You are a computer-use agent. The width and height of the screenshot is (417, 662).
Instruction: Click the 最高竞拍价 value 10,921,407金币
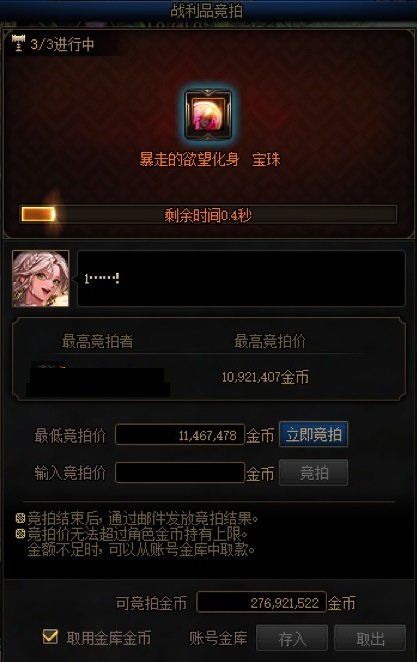265,377
